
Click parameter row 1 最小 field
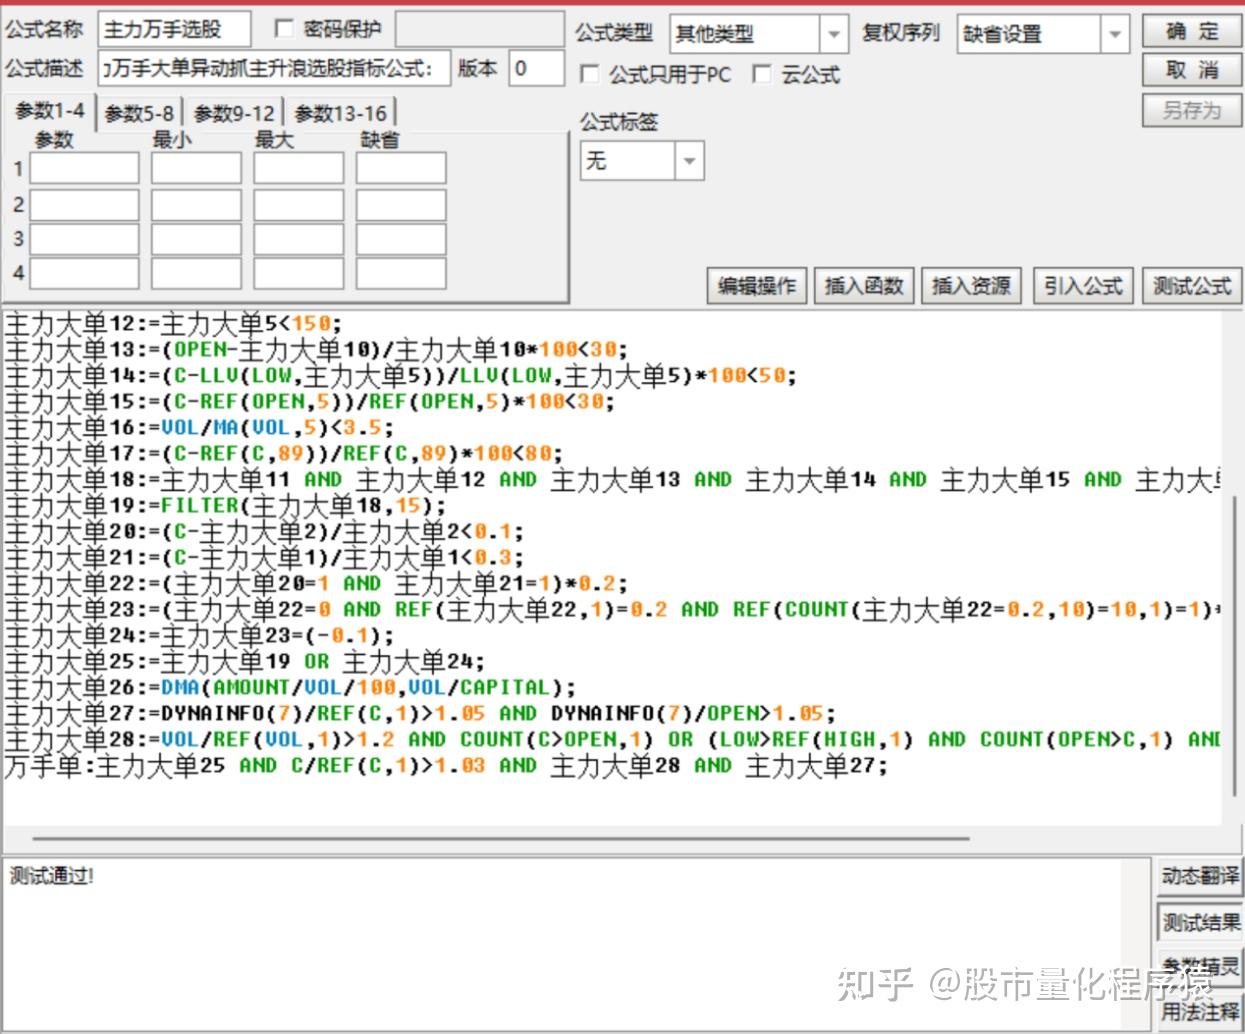(196, 168)
